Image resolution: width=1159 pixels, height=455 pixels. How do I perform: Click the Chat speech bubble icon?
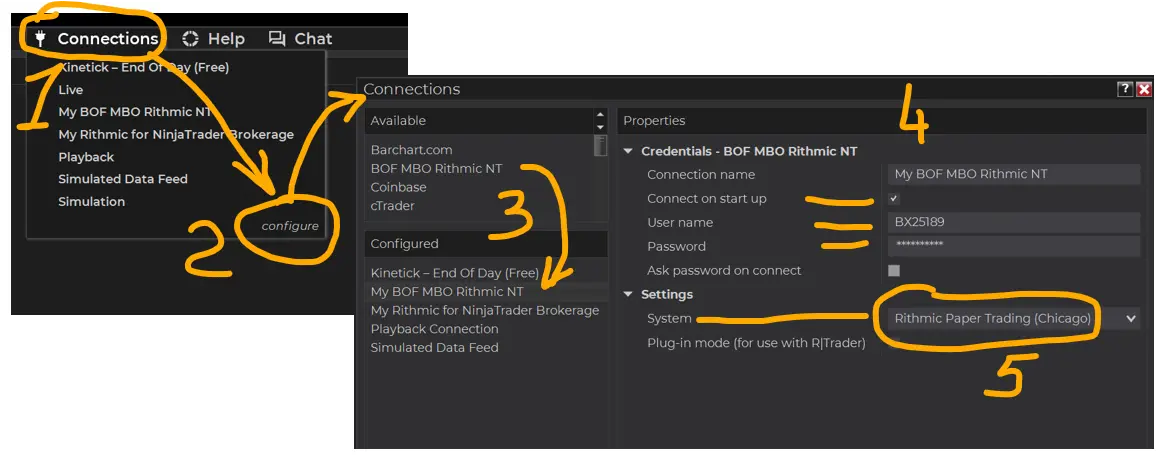tap(277, 39)
